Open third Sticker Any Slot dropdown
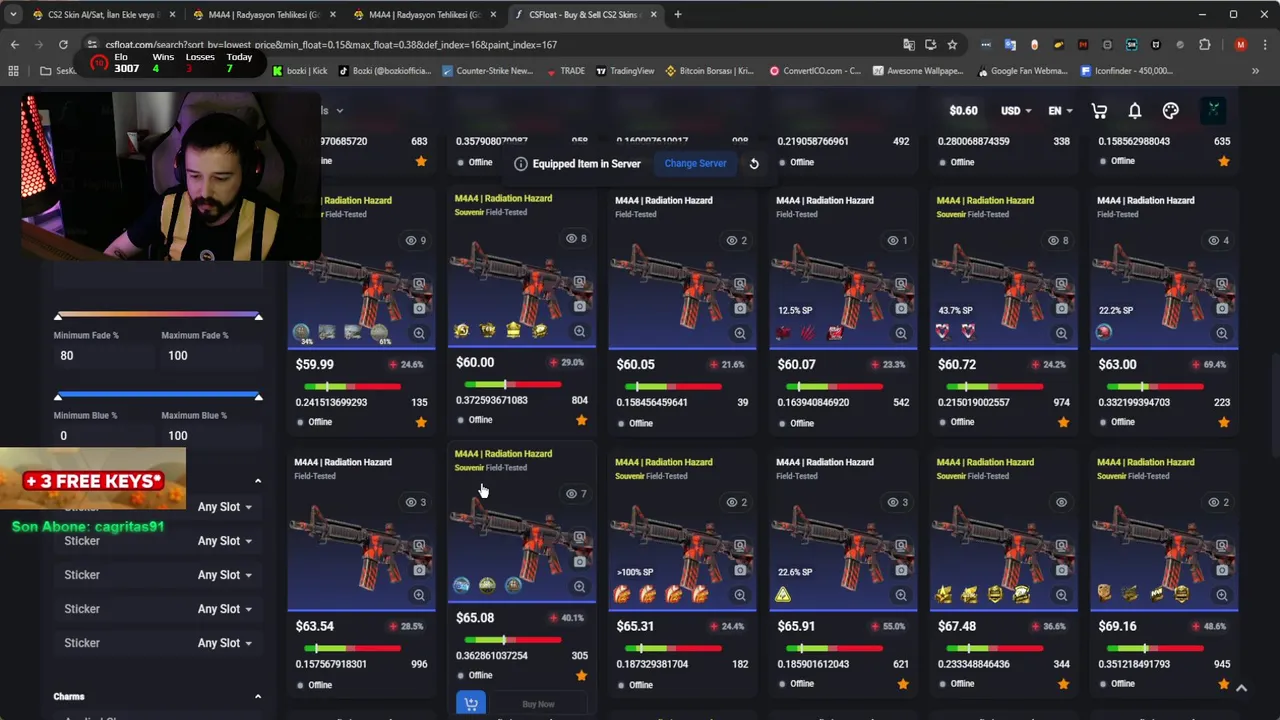Screen dimensions: 1280x720 click(x=224, y=575)
